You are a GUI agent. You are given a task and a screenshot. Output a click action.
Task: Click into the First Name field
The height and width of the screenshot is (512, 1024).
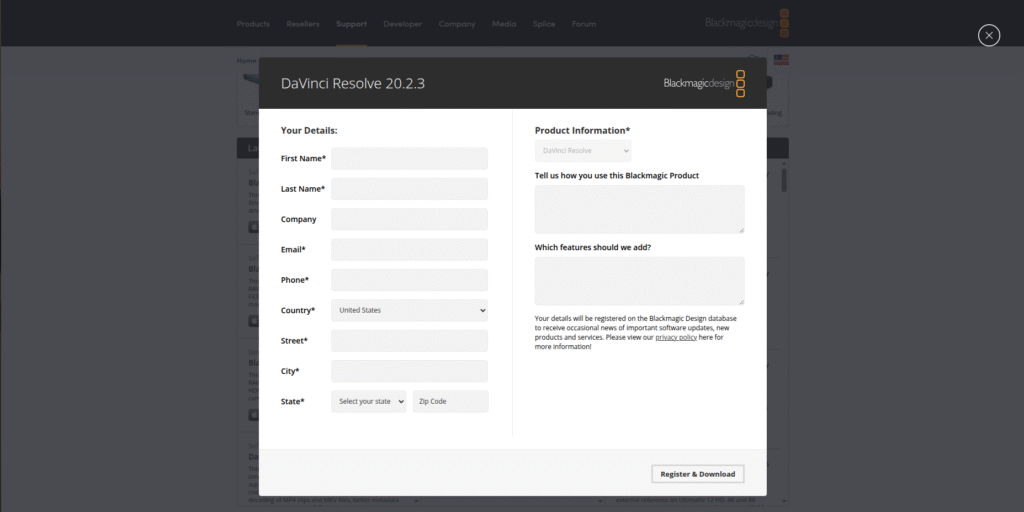[409, 158]
